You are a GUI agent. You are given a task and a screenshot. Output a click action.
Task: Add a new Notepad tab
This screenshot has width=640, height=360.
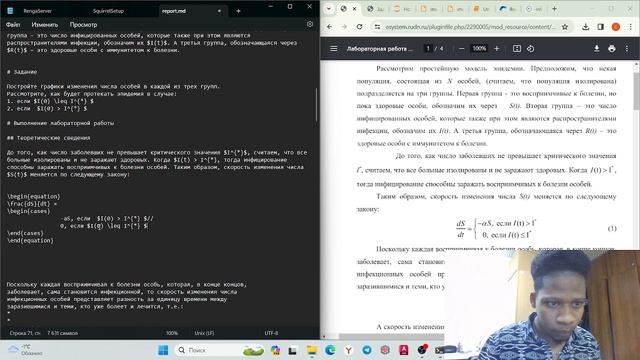click(238, 11)
